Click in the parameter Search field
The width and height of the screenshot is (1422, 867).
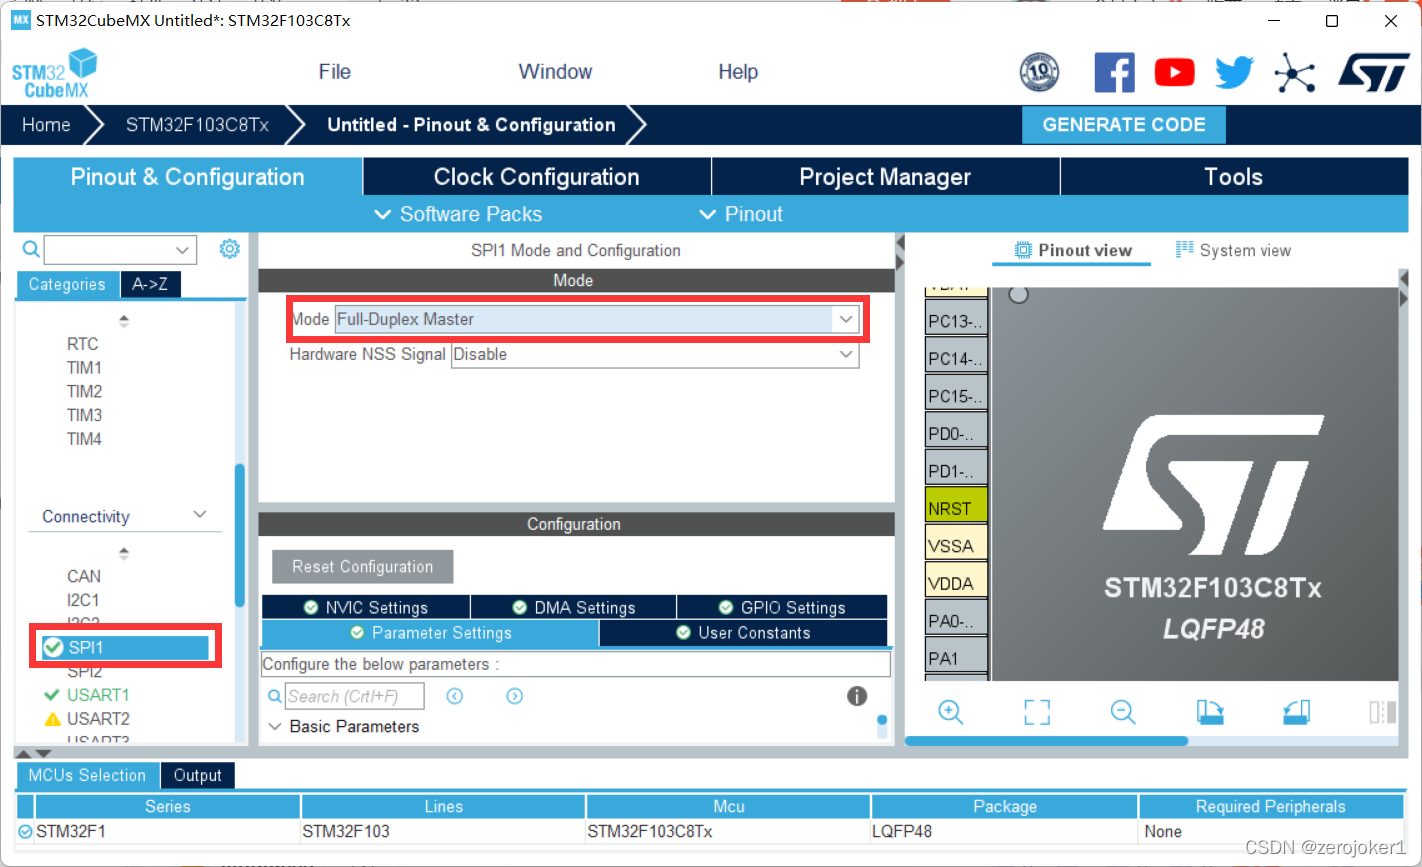point(355,696)
